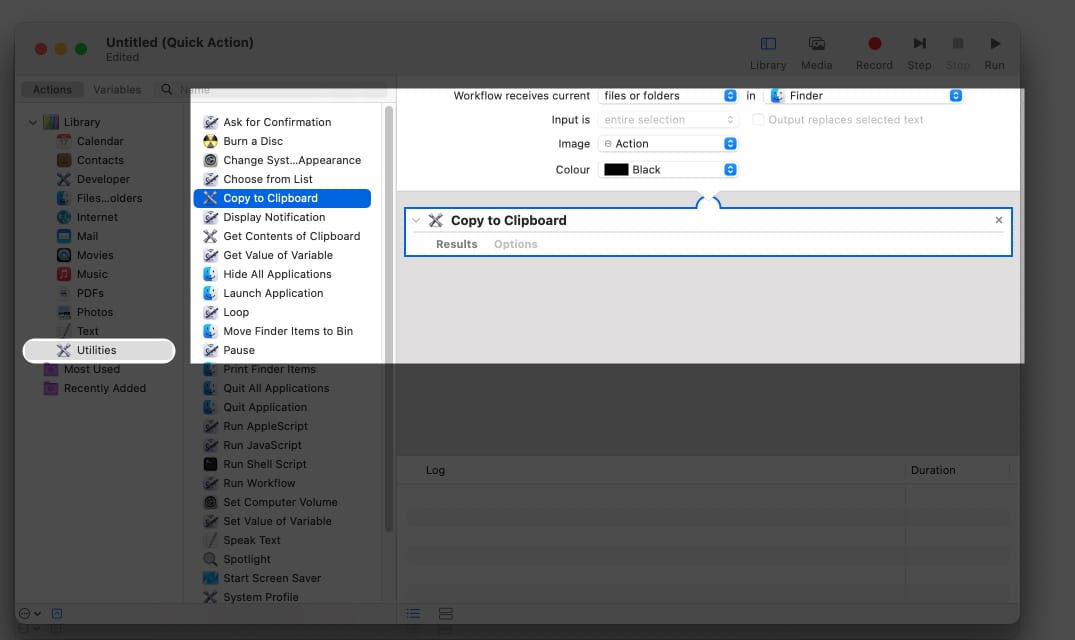The width and height of the screenshot is (1075, 640).
Task: Click the Stop toolbar icon
Action: click(x=958, y=44)
